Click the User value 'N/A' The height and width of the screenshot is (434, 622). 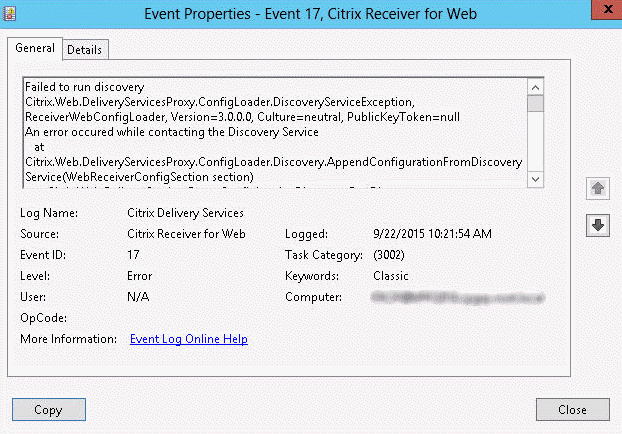(x=138, y=297)
